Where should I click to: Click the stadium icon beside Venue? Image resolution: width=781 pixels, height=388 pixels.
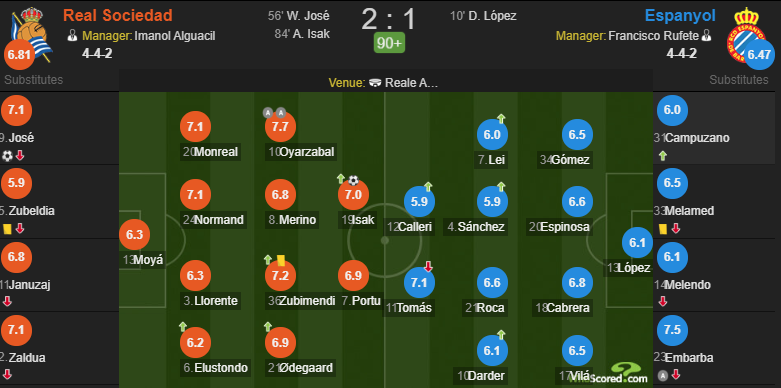[377, 83]
